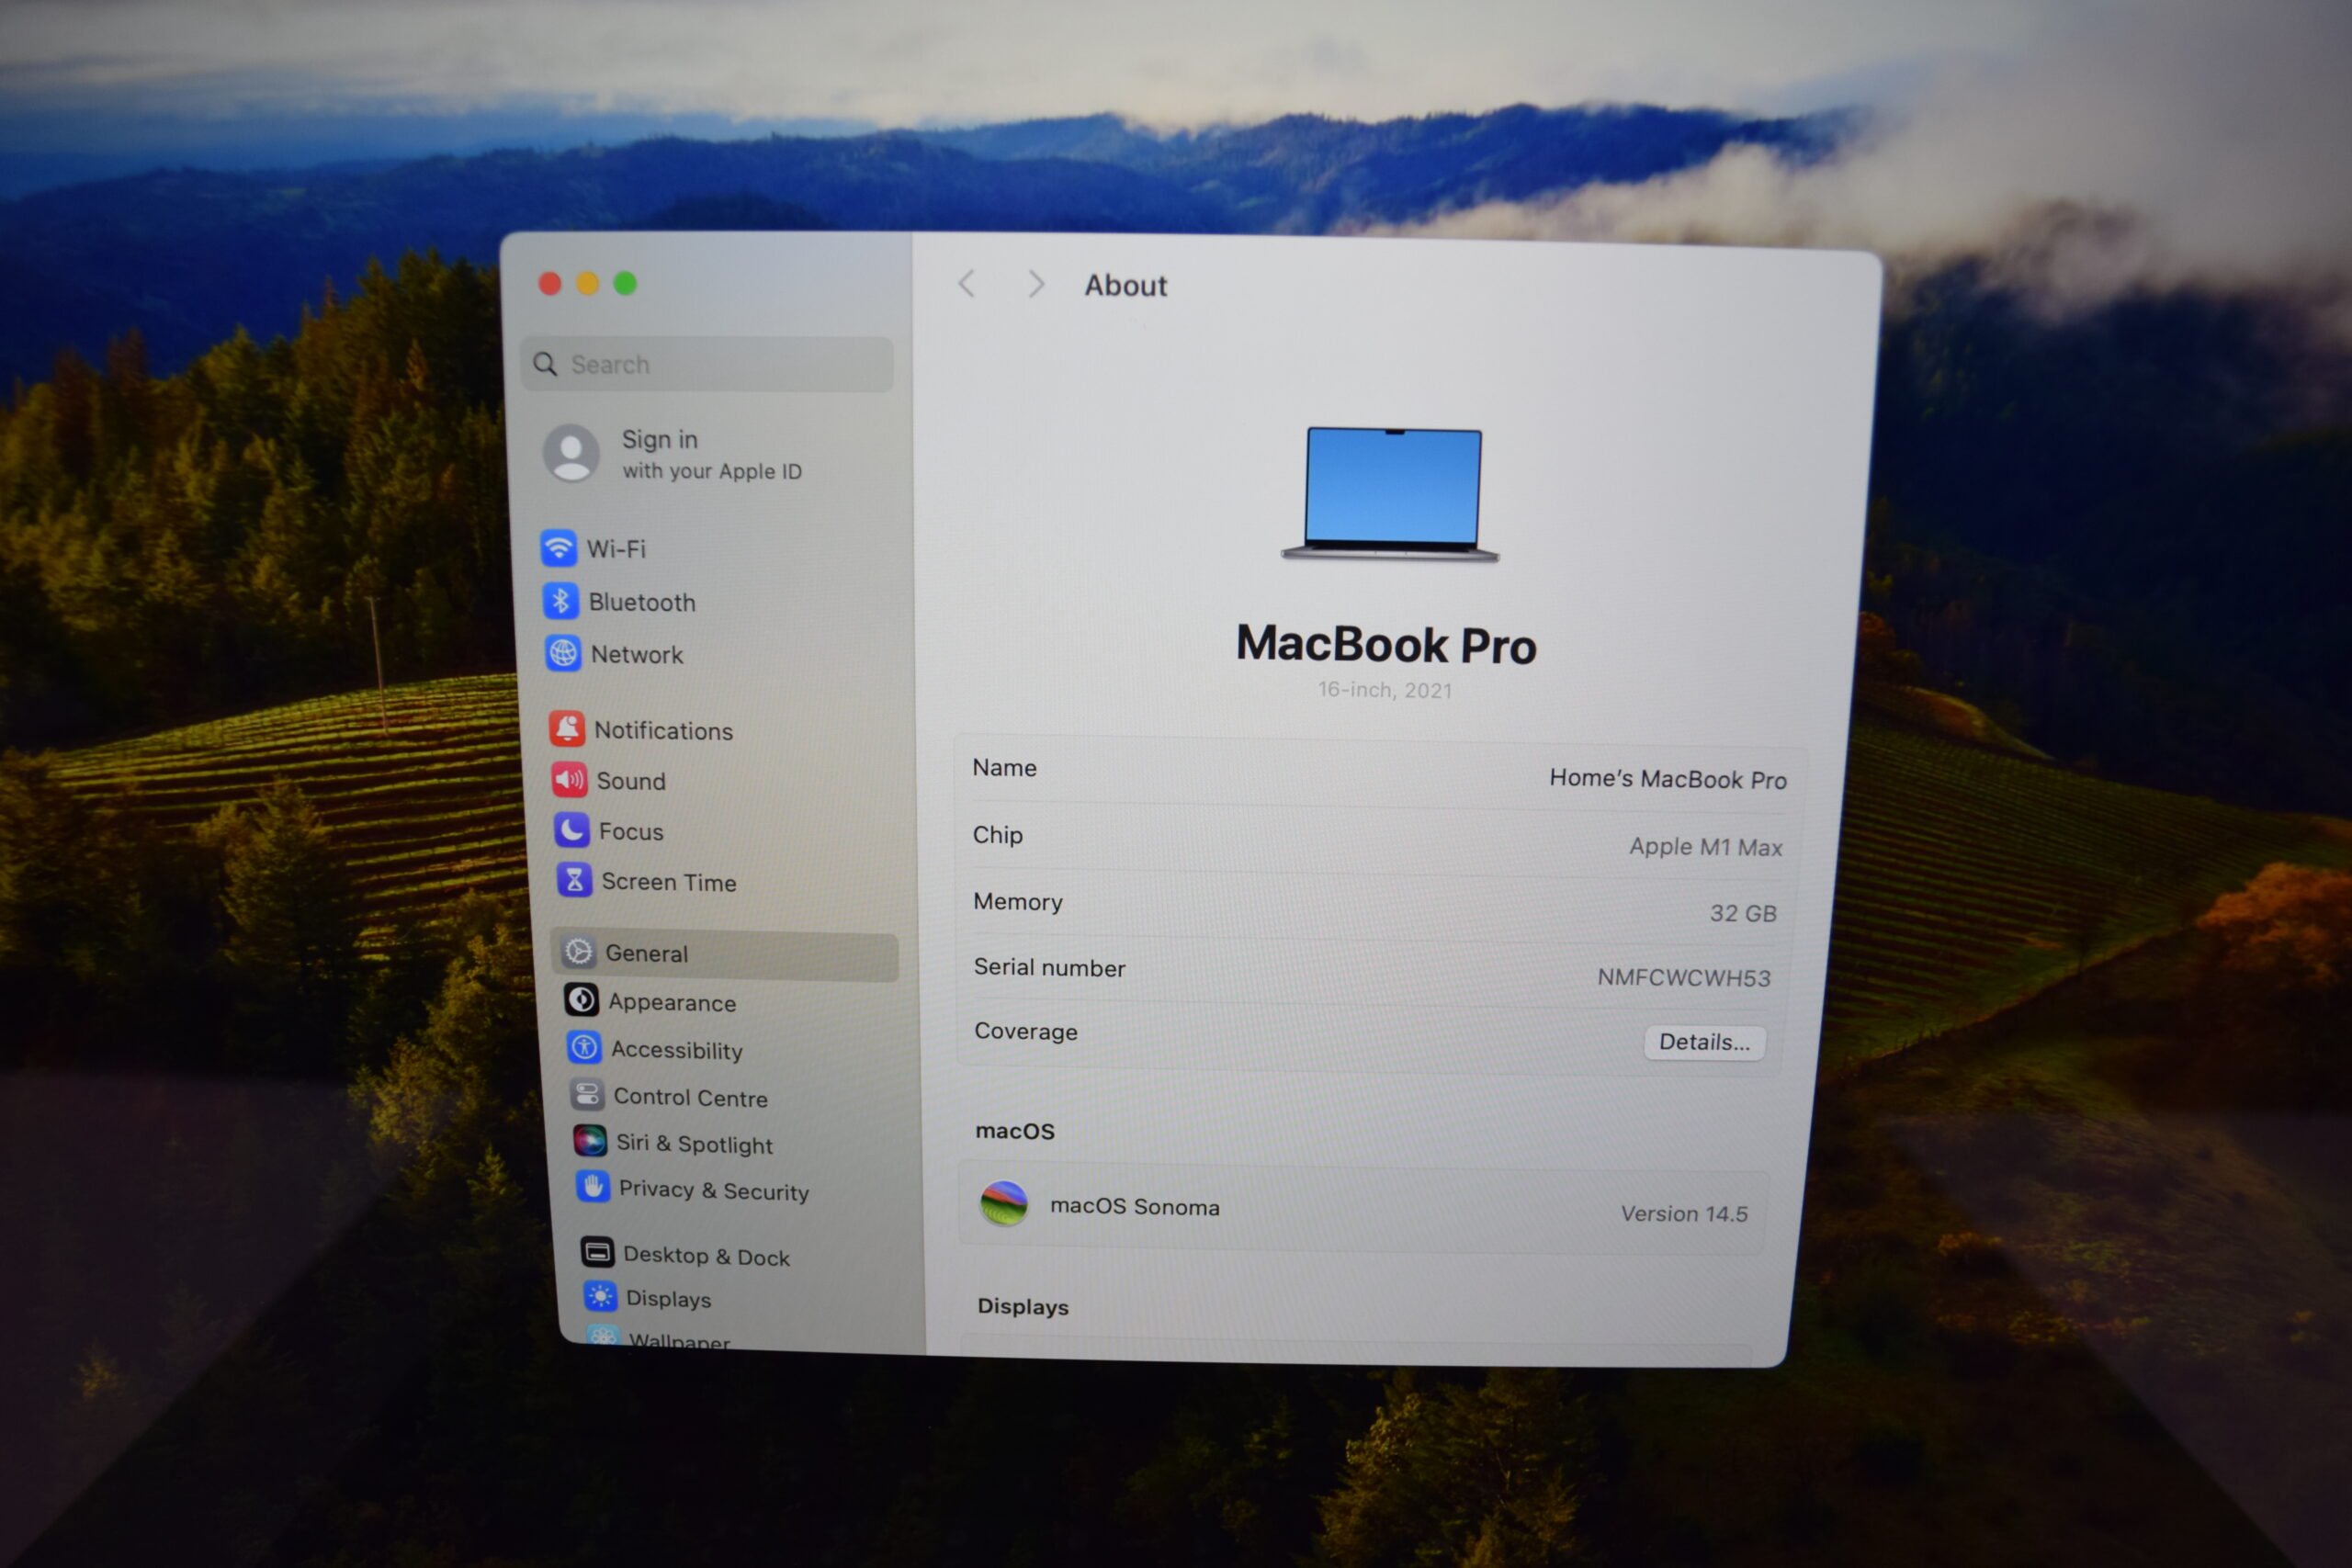The height and width of the screenshot is (1568, 2352).
Task: Click the Coverage row label
Action: [x=1026, y=1031]
